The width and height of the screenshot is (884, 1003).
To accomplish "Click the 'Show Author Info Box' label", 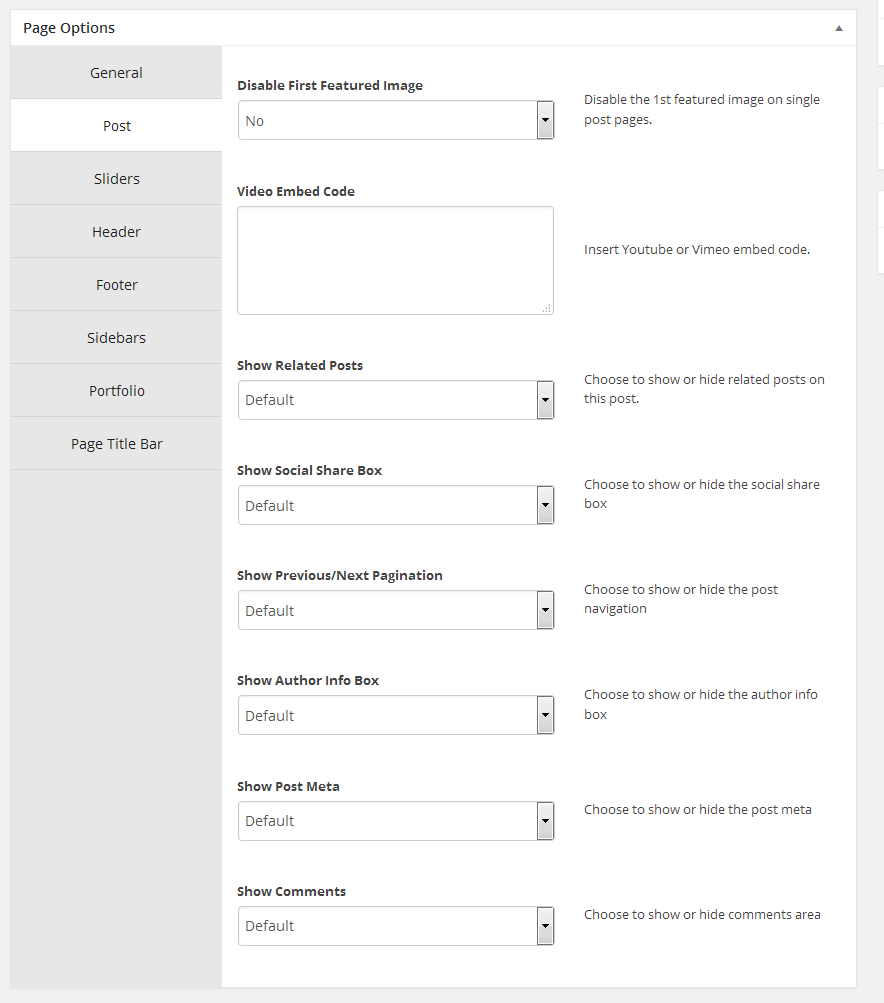I will (x=308, y=680).
